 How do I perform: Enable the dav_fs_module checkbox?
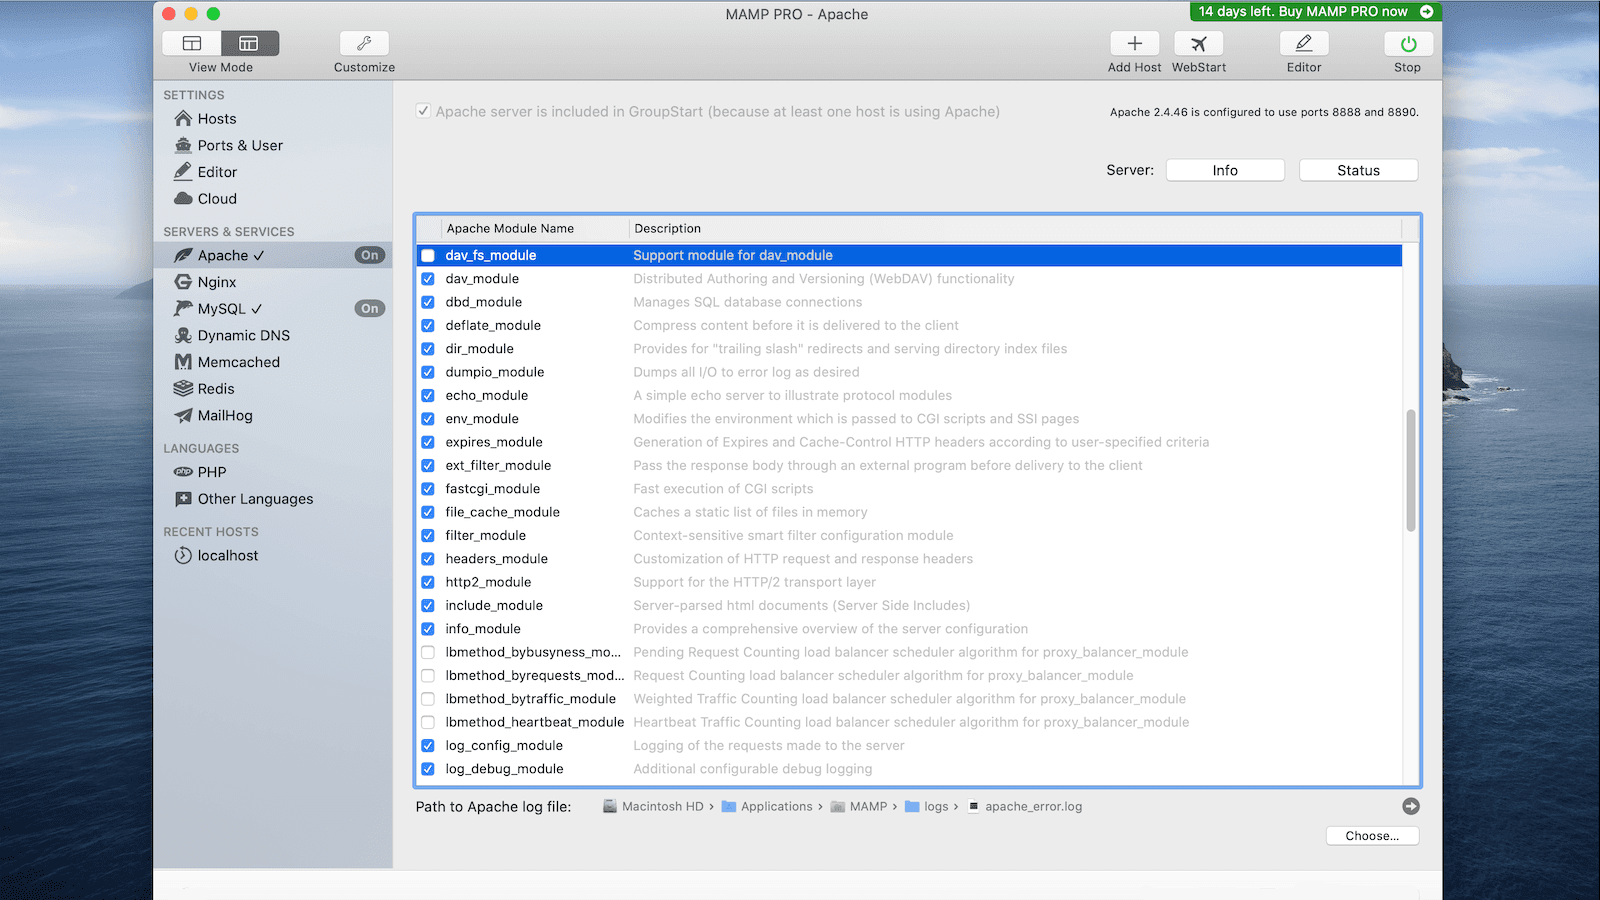428,256
